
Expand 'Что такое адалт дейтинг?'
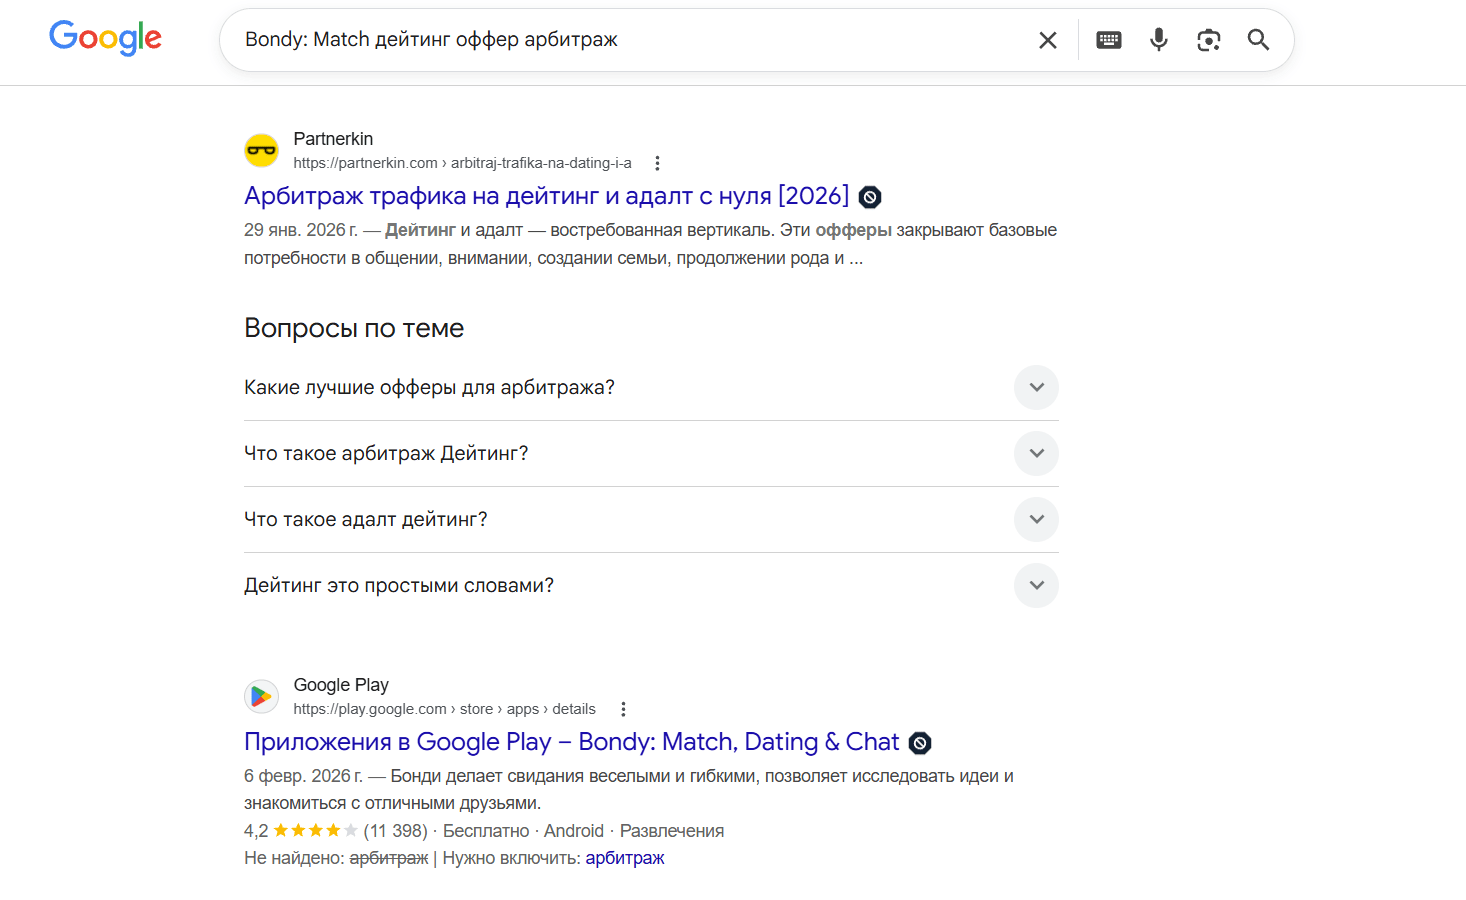tap(651, 519)
